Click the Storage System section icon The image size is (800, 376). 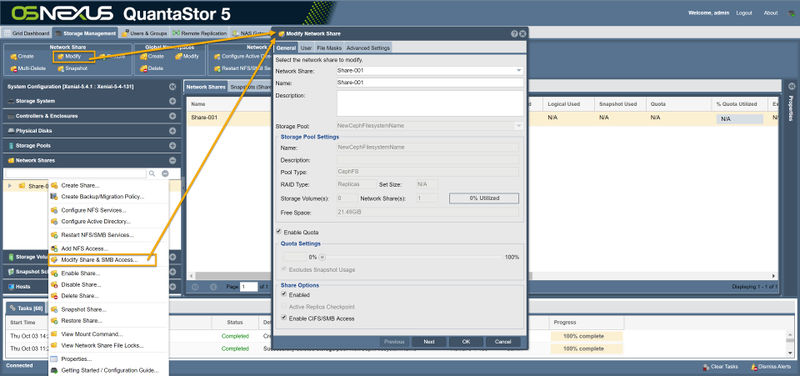point(11,101)
